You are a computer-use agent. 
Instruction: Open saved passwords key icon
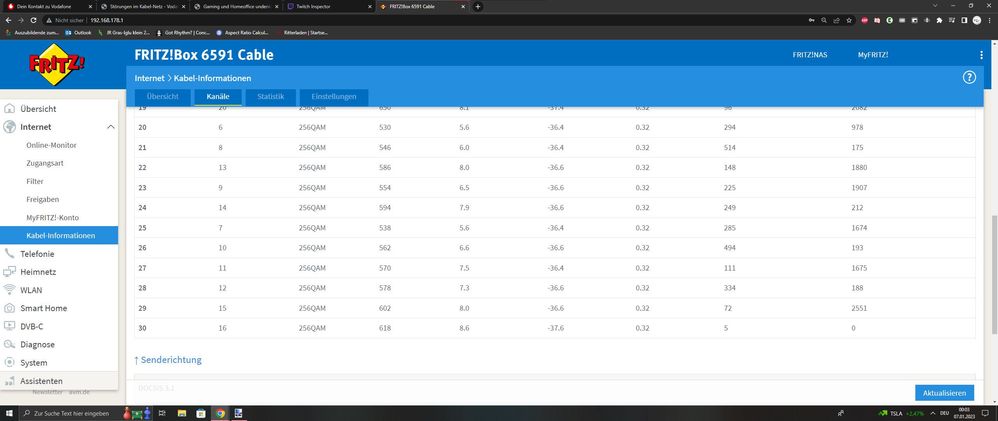[x=811, y=20]
